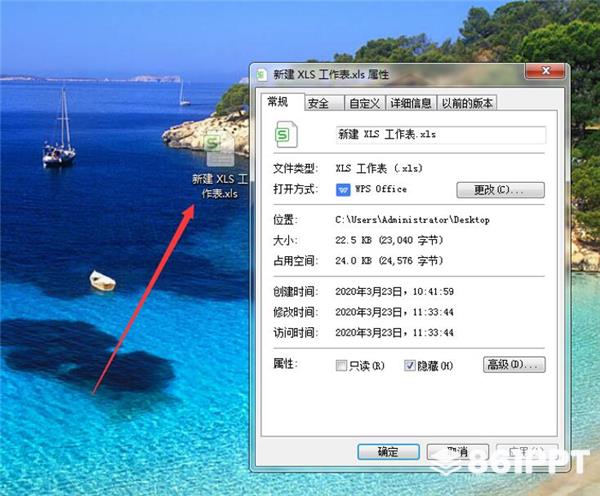Click the file type text XLS 工作表 (.xls)
This screenshot has width=600, height=496.
click(379, 168)
